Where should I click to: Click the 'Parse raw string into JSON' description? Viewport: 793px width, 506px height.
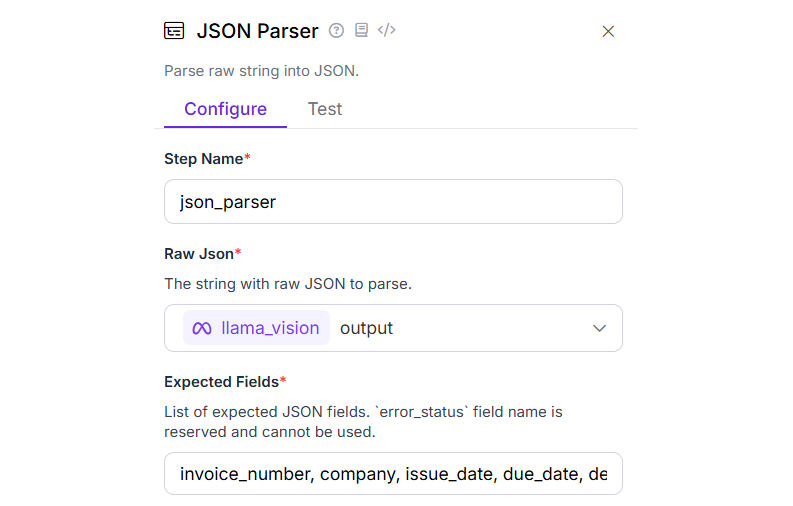click(x=261, y=71)
